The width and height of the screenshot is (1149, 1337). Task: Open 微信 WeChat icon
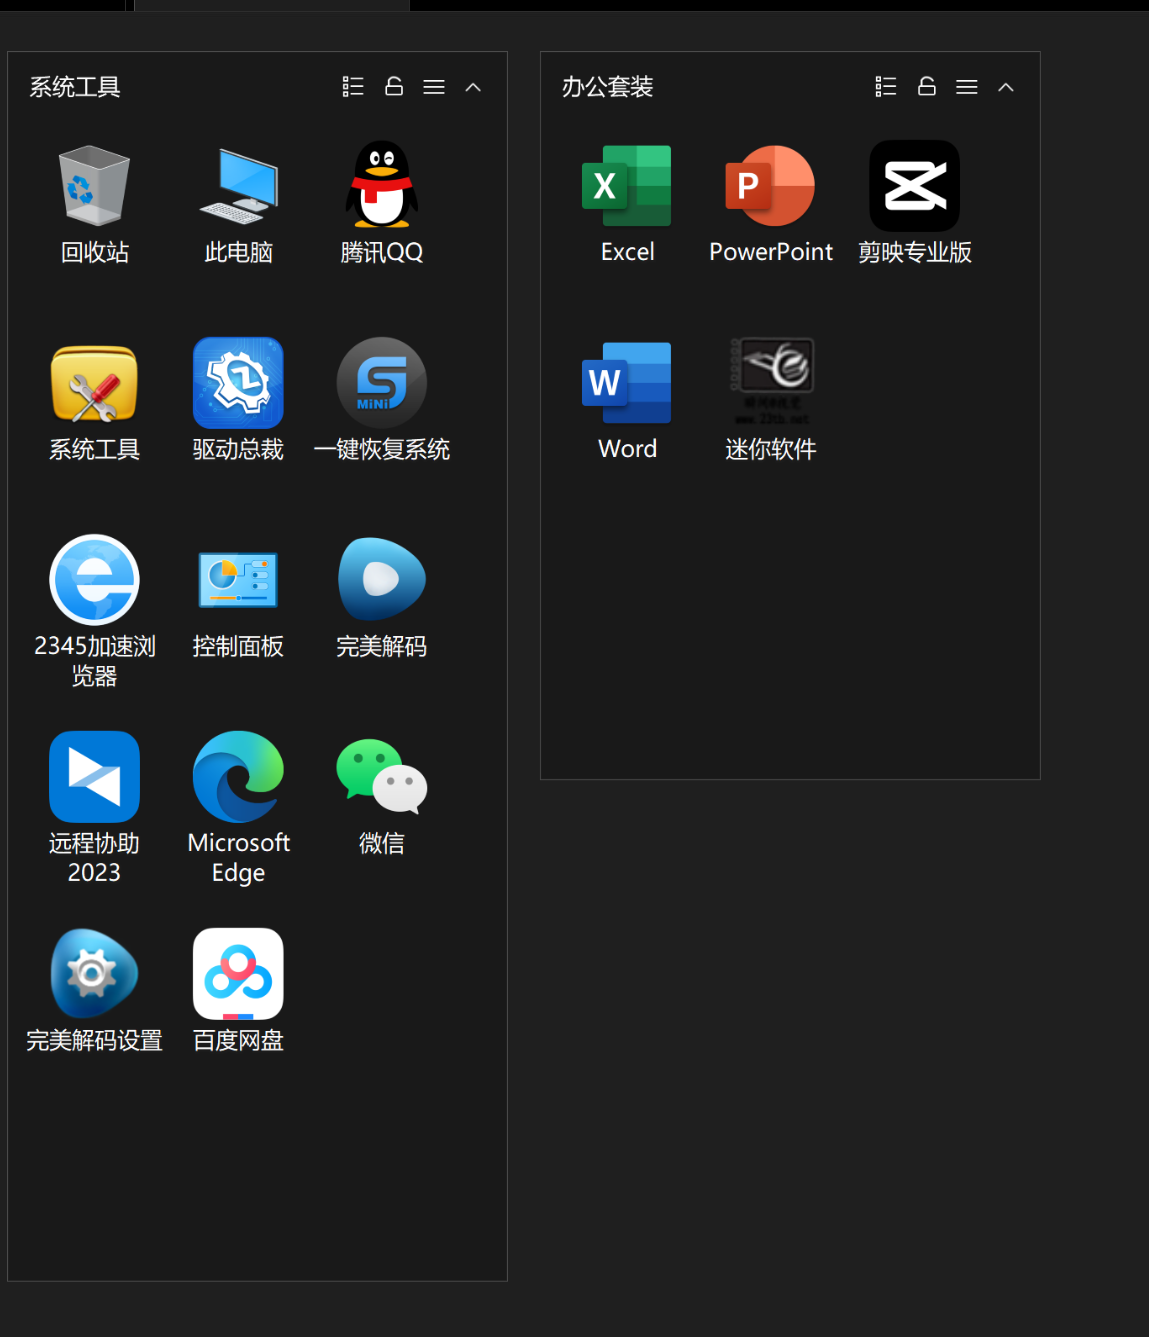pyautogui.click(x=382, y=777)
